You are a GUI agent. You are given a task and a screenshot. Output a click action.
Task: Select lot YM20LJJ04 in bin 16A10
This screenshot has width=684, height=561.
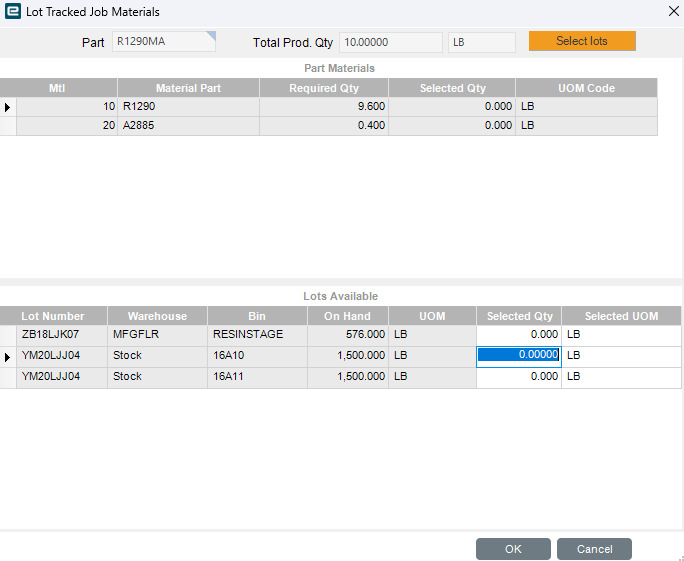[62, 356]
